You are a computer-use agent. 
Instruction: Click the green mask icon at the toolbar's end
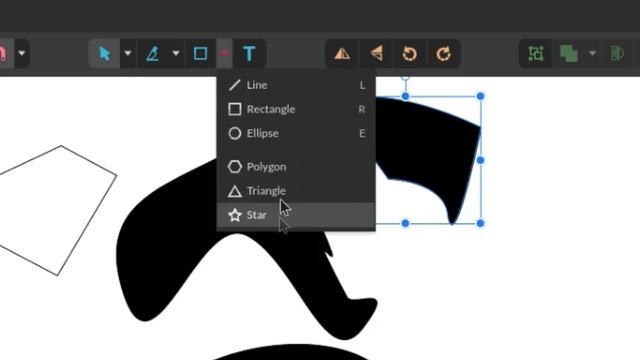click(617, 53)
